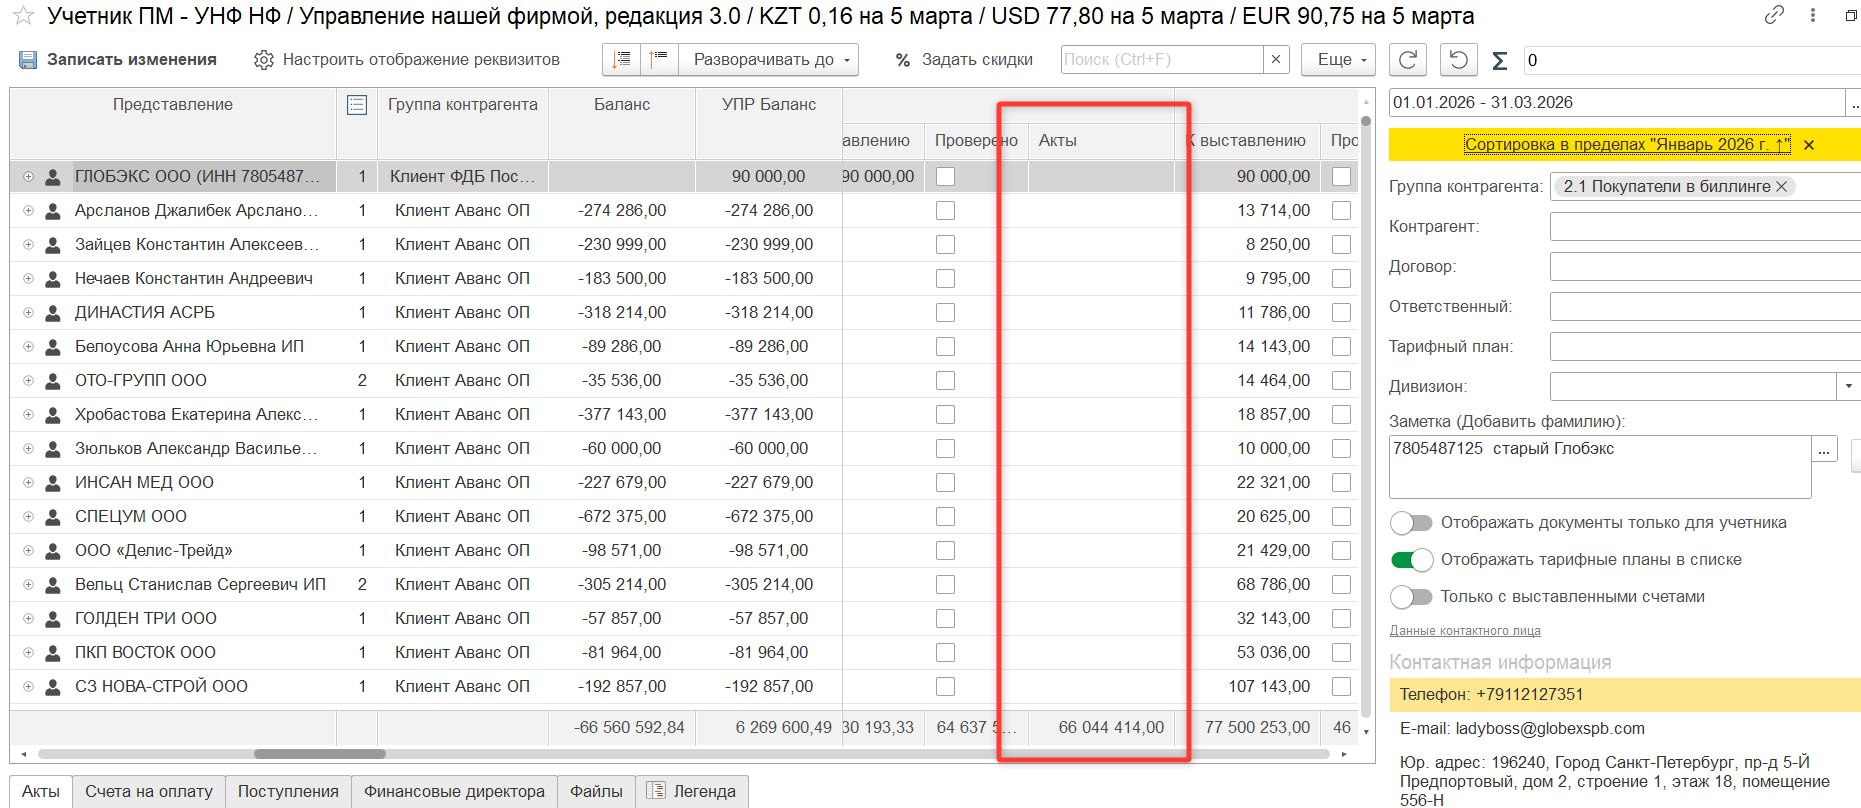This screenshot has width=1861, height=808.
Task: Expand the ОТО-ГРУПП ООО row
Action: [28, 381]
